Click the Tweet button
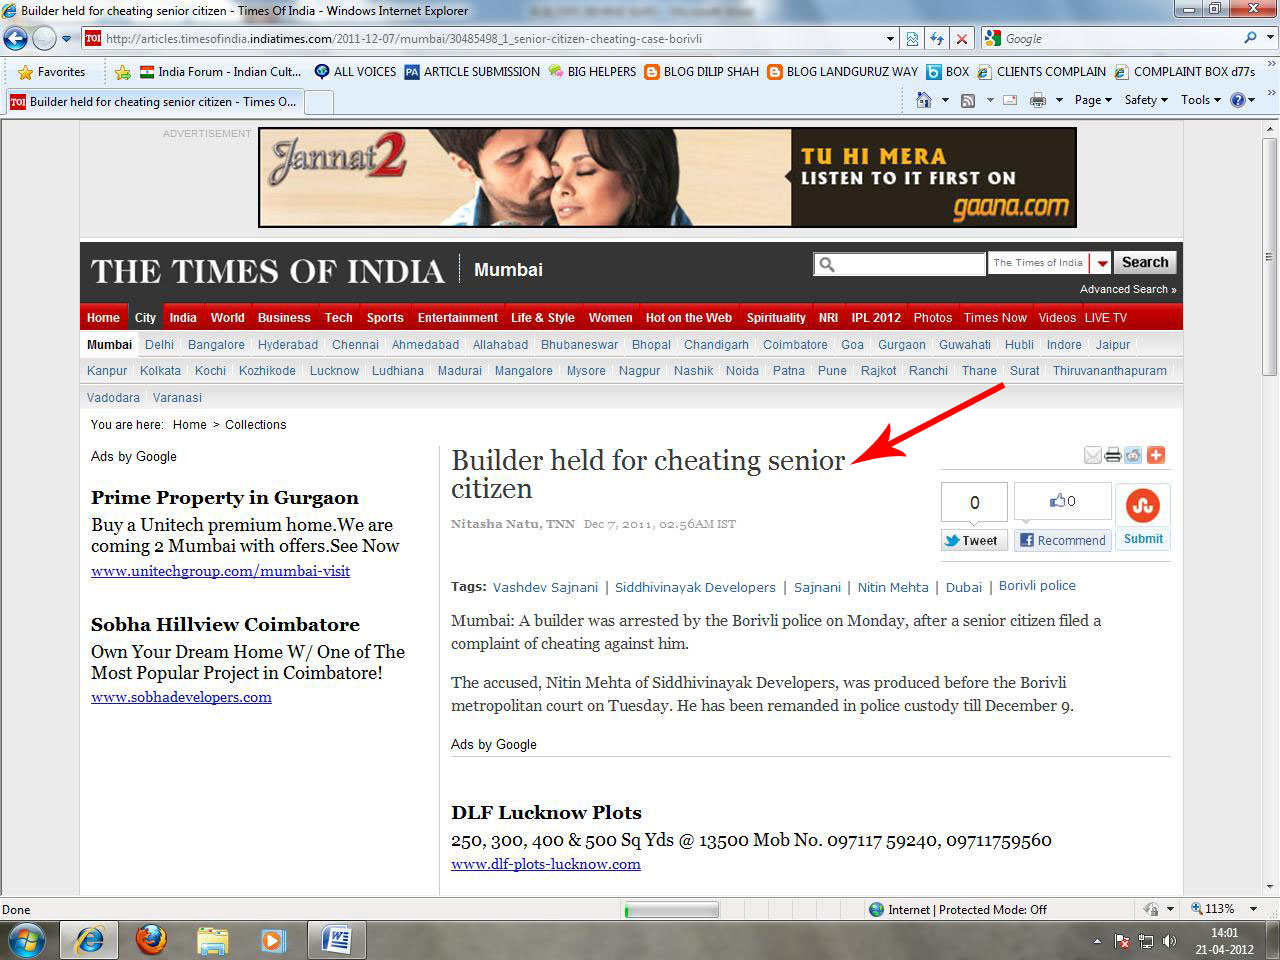1280x960 pixels. click(x=972, y=541)
